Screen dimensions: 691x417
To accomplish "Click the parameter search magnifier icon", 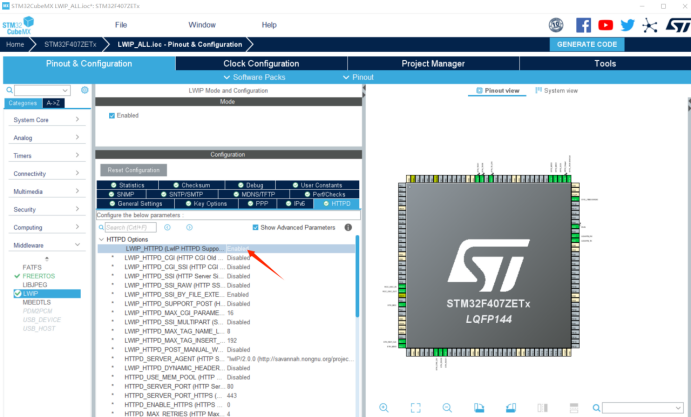I will 101,227.
